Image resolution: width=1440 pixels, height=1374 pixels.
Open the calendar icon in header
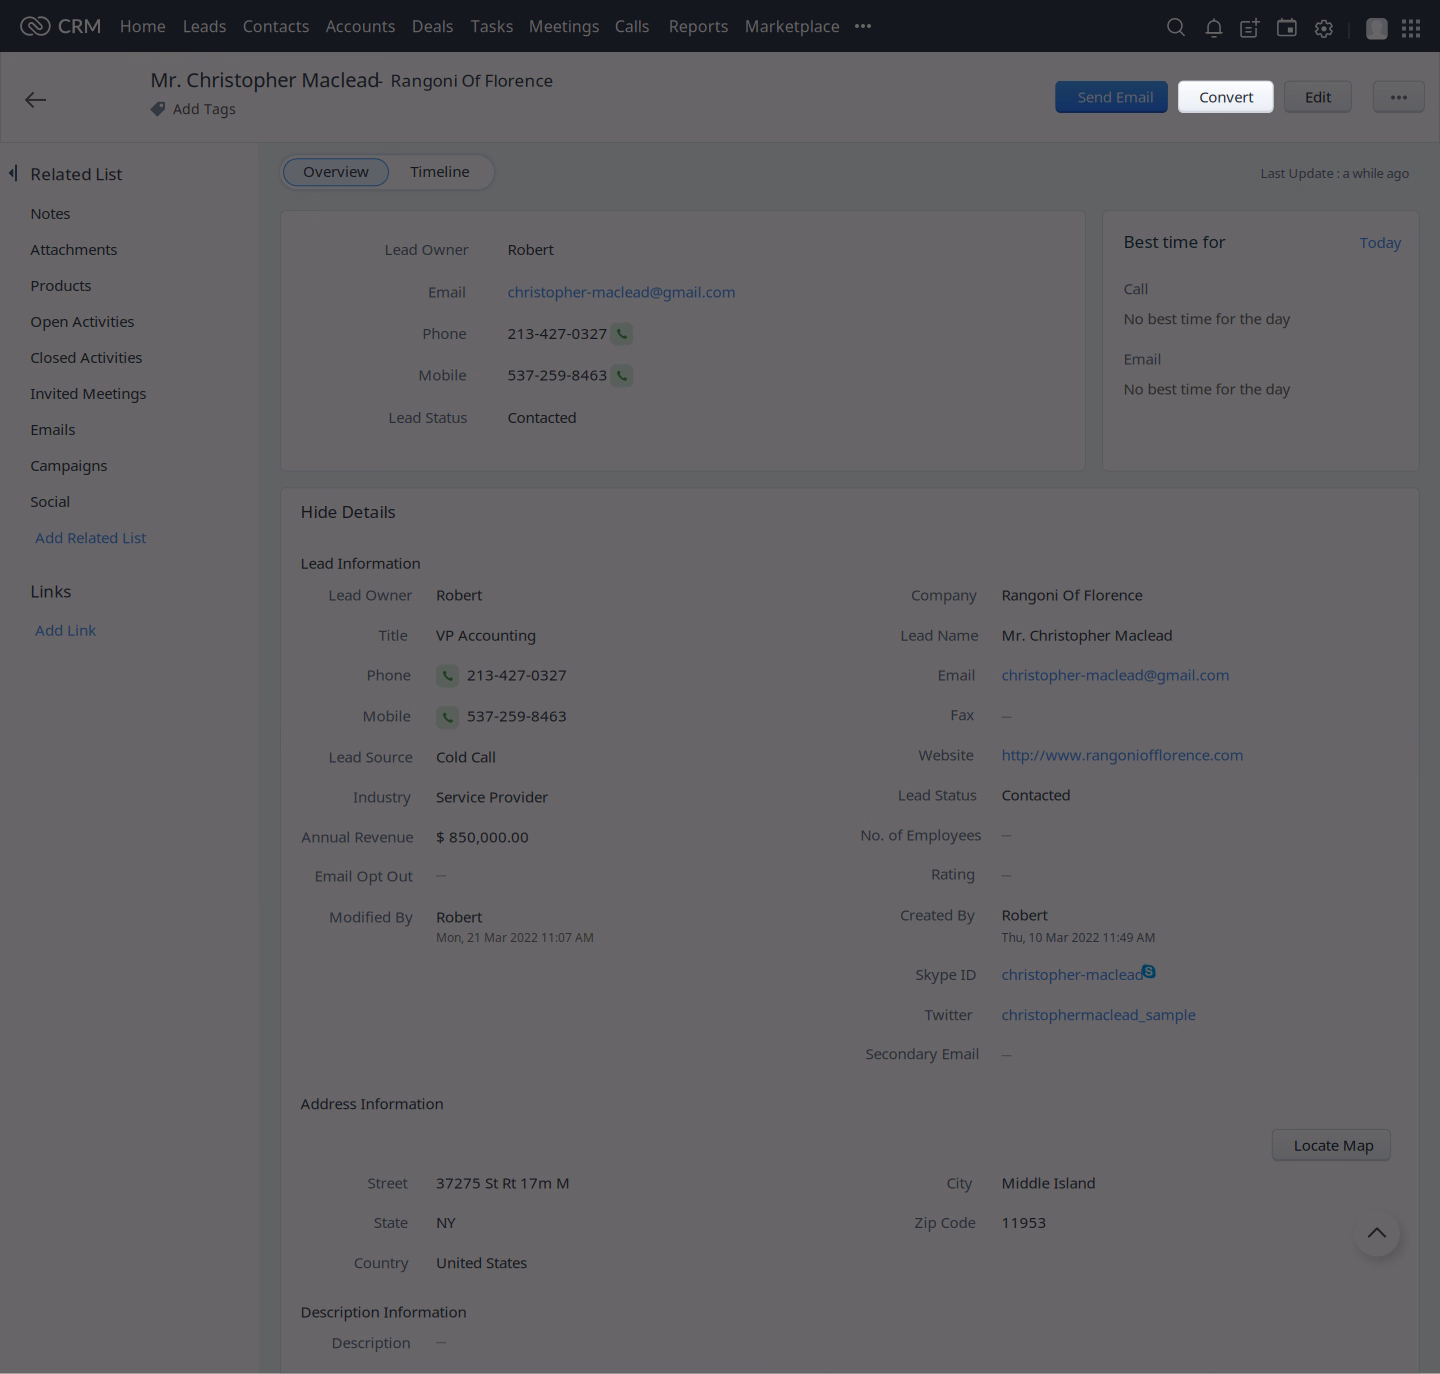[1287, 28]
